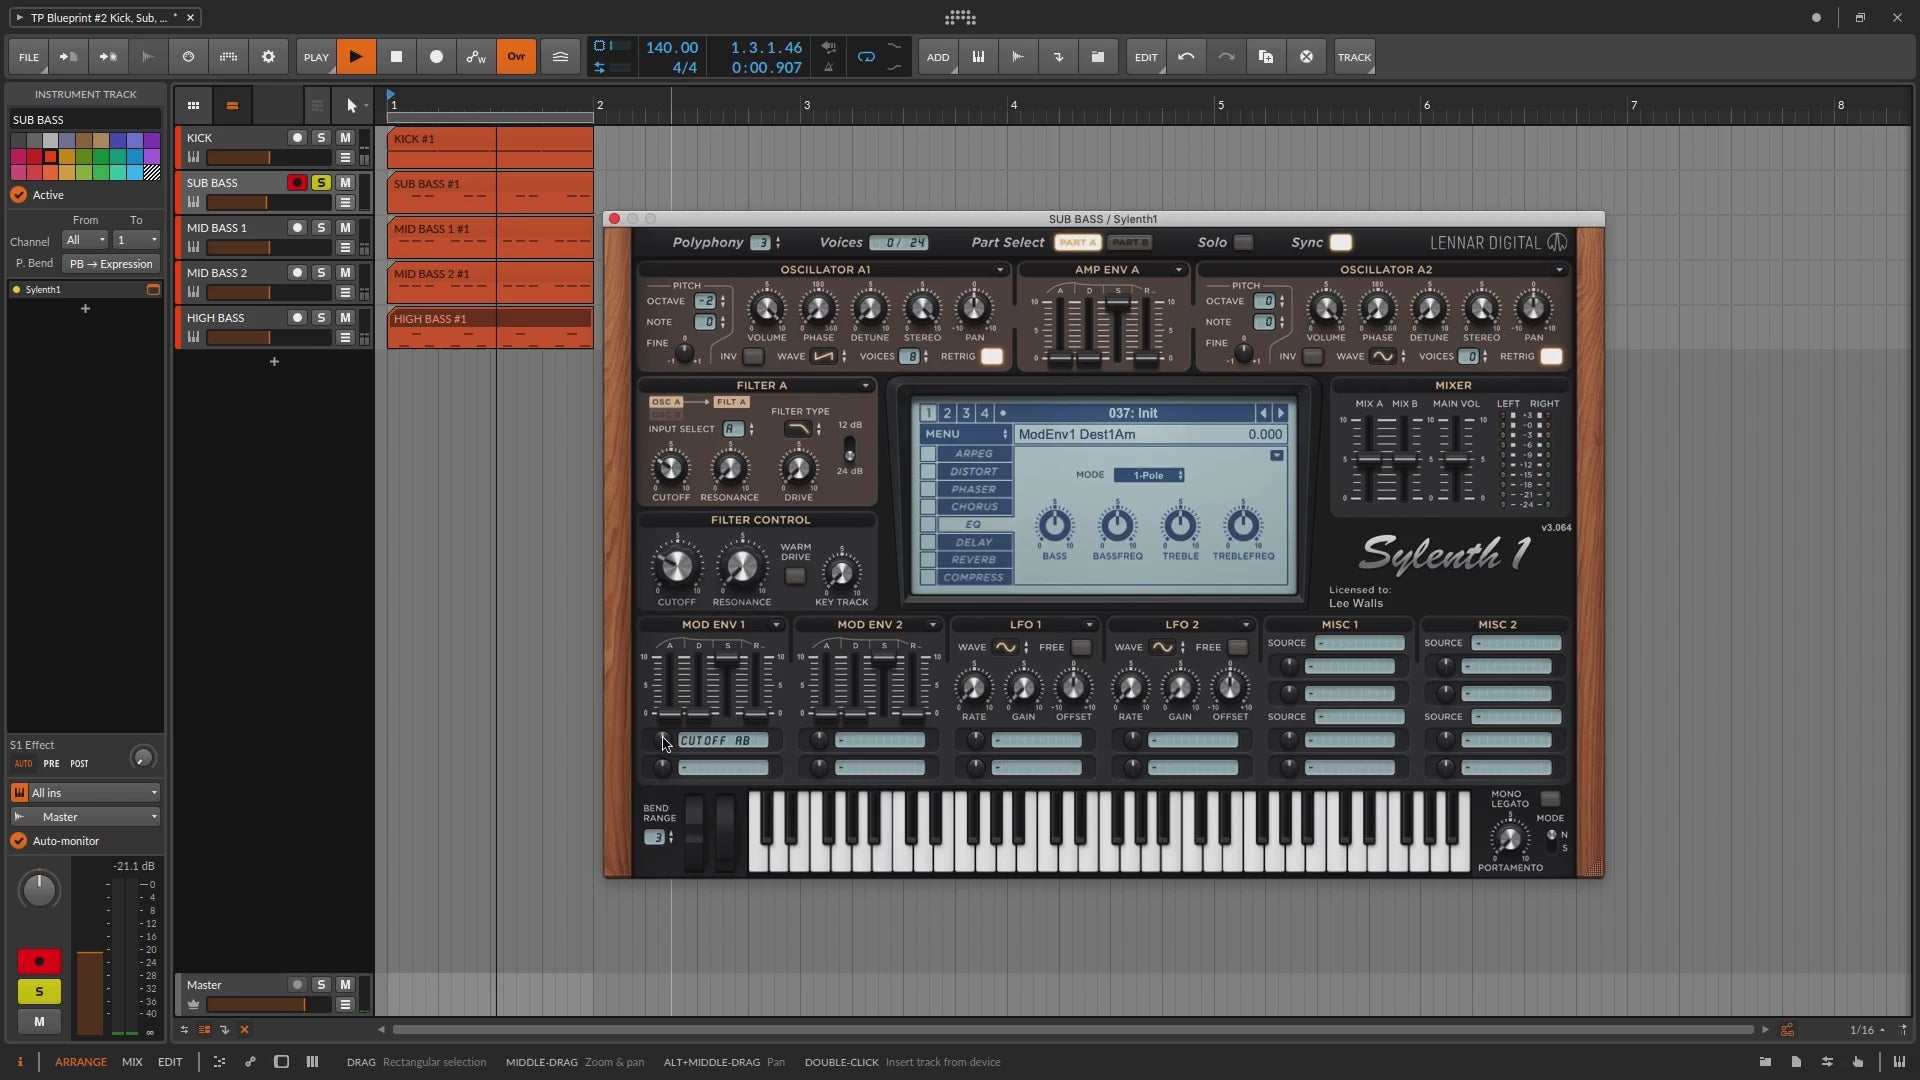Toggle the WARM DRIVE switch
Image resolution: width=1920 pixels, height=1080 pixels.
point(795,576)
